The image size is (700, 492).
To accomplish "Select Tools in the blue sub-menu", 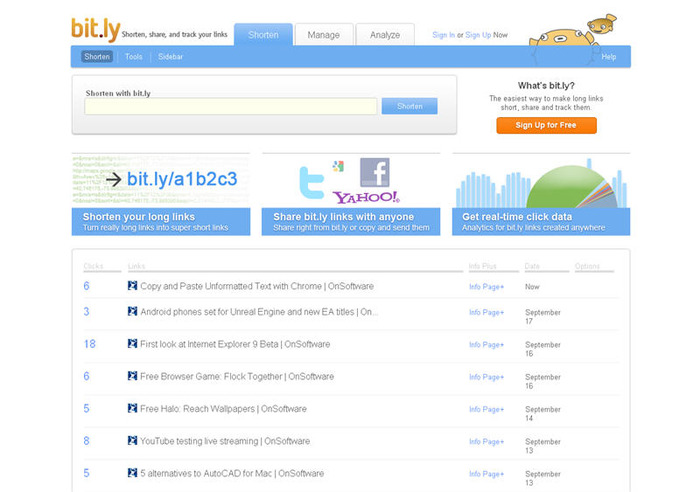I will click(x=133, y=57).
